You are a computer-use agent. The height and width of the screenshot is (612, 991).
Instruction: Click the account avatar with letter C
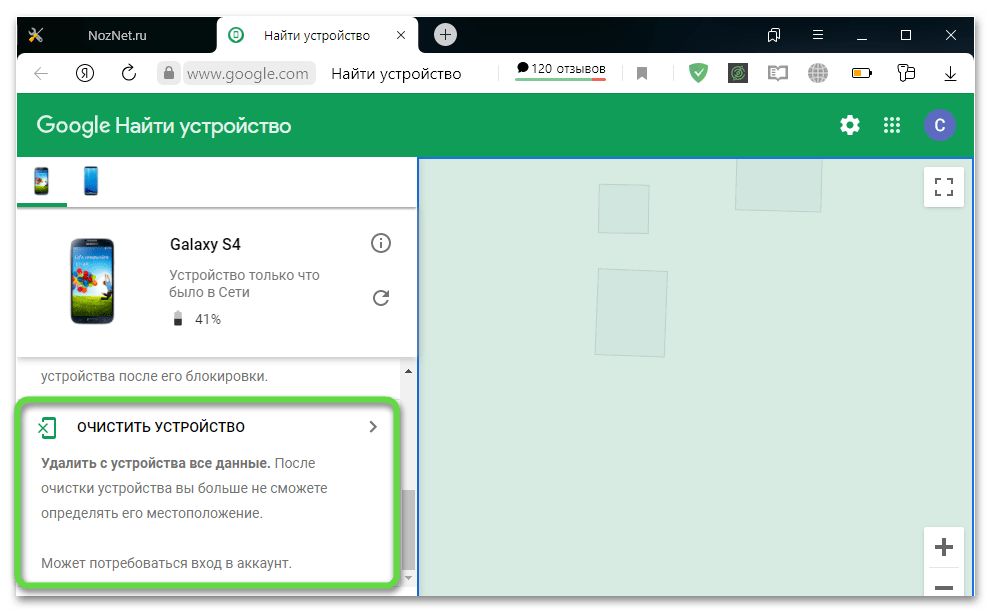(x=939, y=125)
